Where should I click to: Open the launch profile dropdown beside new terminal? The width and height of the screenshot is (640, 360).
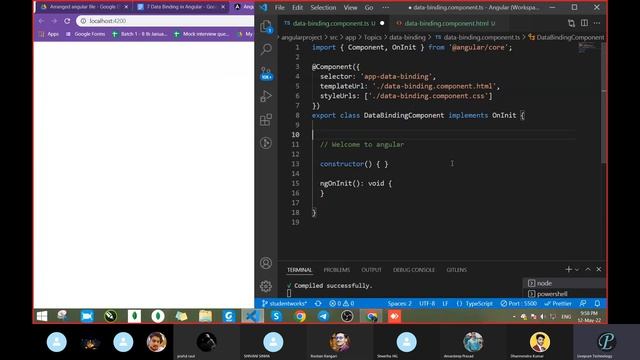pyautogui.click(x=577, y=269)
